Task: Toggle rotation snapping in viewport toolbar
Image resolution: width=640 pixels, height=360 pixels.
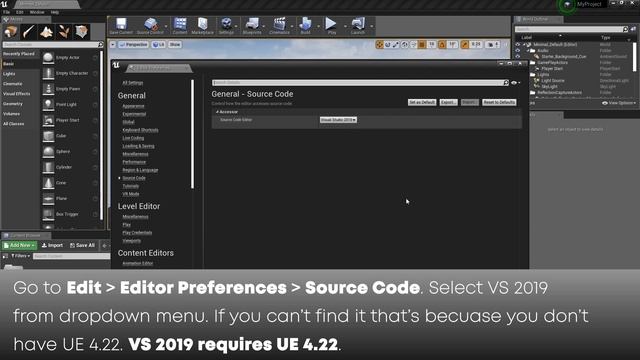Action: click(x=442, y=44)
